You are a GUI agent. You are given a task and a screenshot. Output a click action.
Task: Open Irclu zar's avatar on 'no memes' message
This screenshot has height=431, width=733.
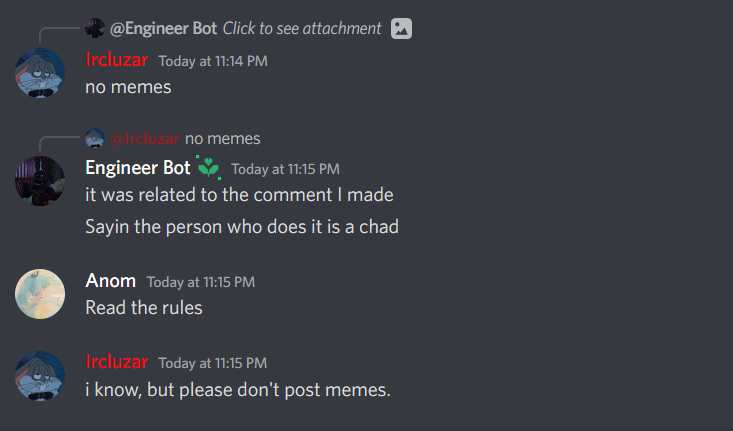pos(40,73)
